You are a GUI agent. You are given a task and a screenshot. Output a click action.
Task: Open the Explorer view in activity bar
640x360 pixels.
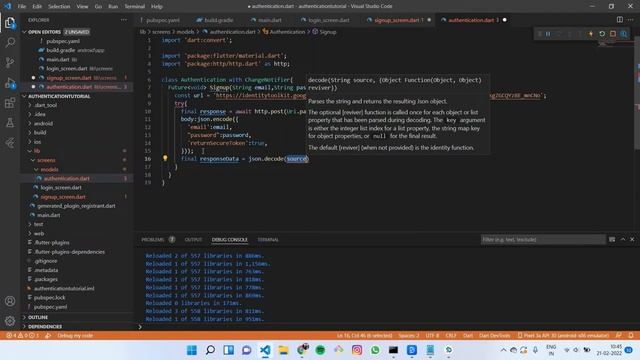pyautogui.click(x=10, y=23)
